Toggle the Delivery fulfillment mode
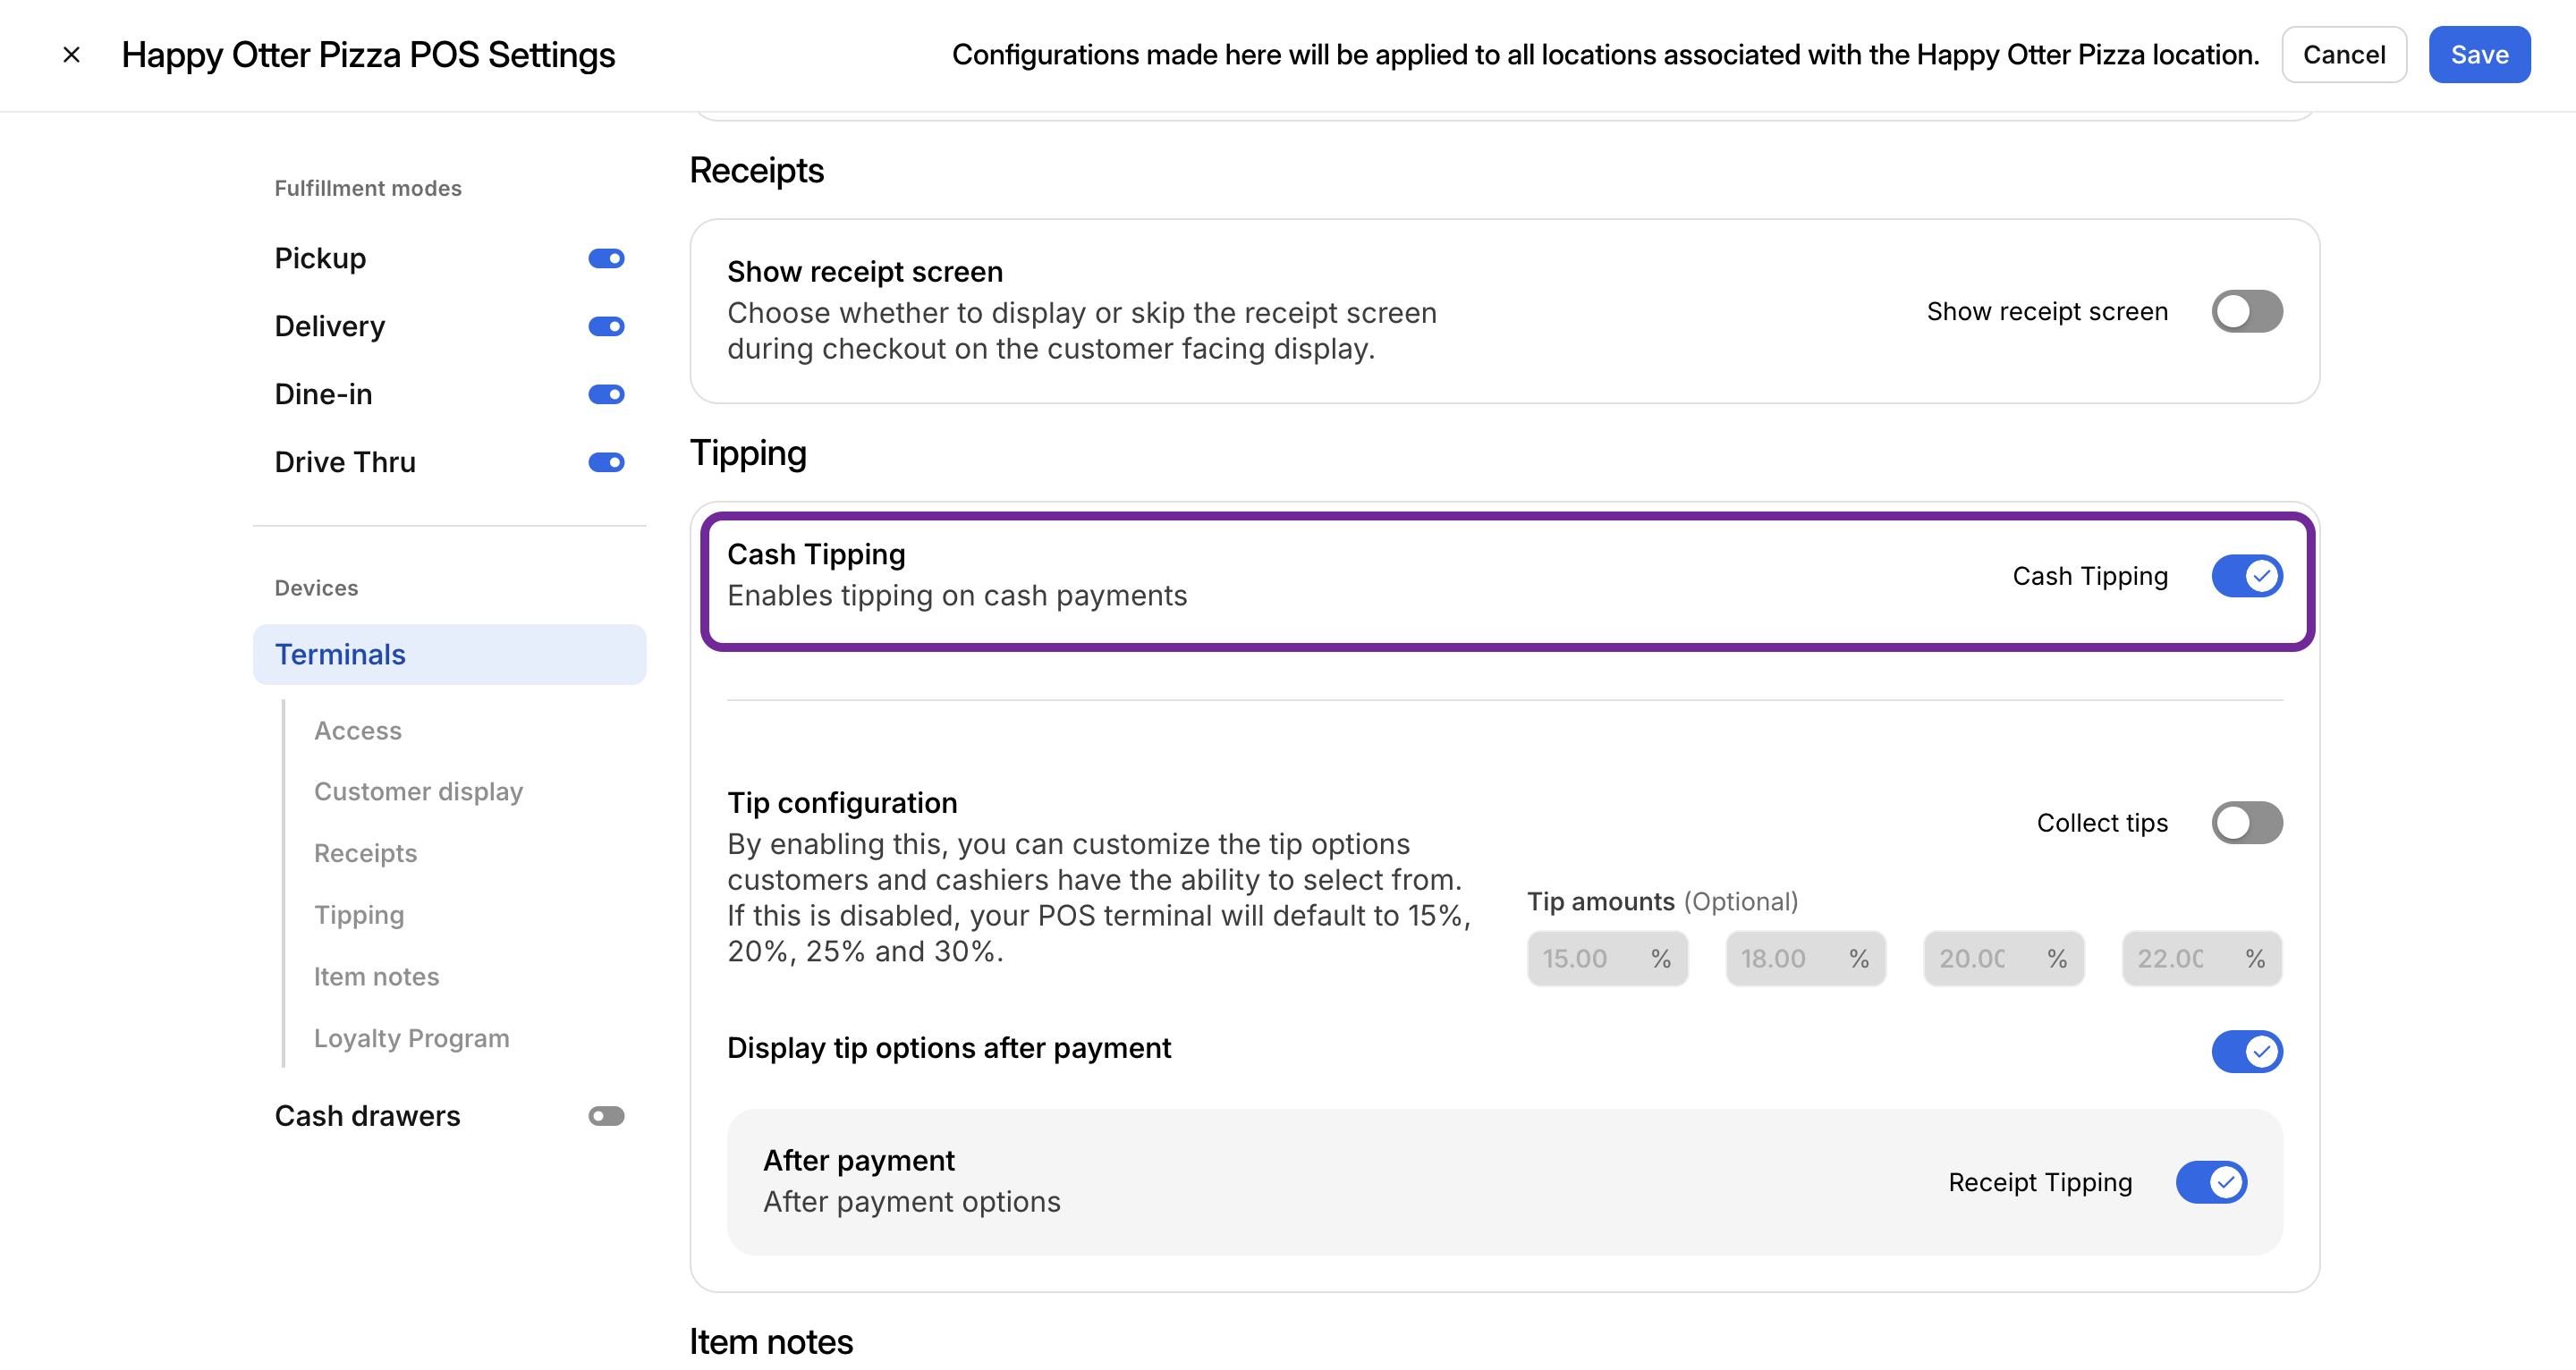The height and width of the screenshot is (1370, 2576). [x=606, y=327]
